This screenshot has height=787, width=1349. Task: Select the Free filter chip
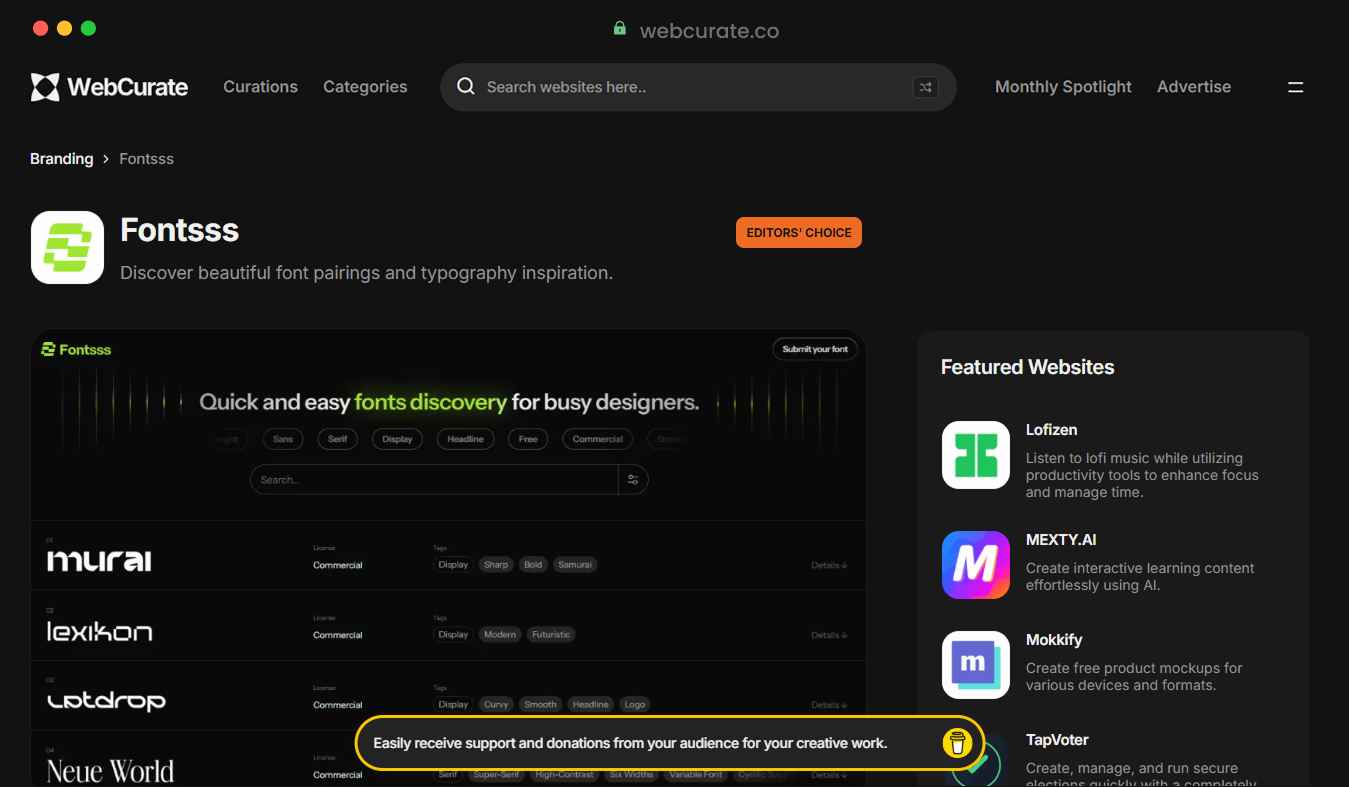[528, 439]
